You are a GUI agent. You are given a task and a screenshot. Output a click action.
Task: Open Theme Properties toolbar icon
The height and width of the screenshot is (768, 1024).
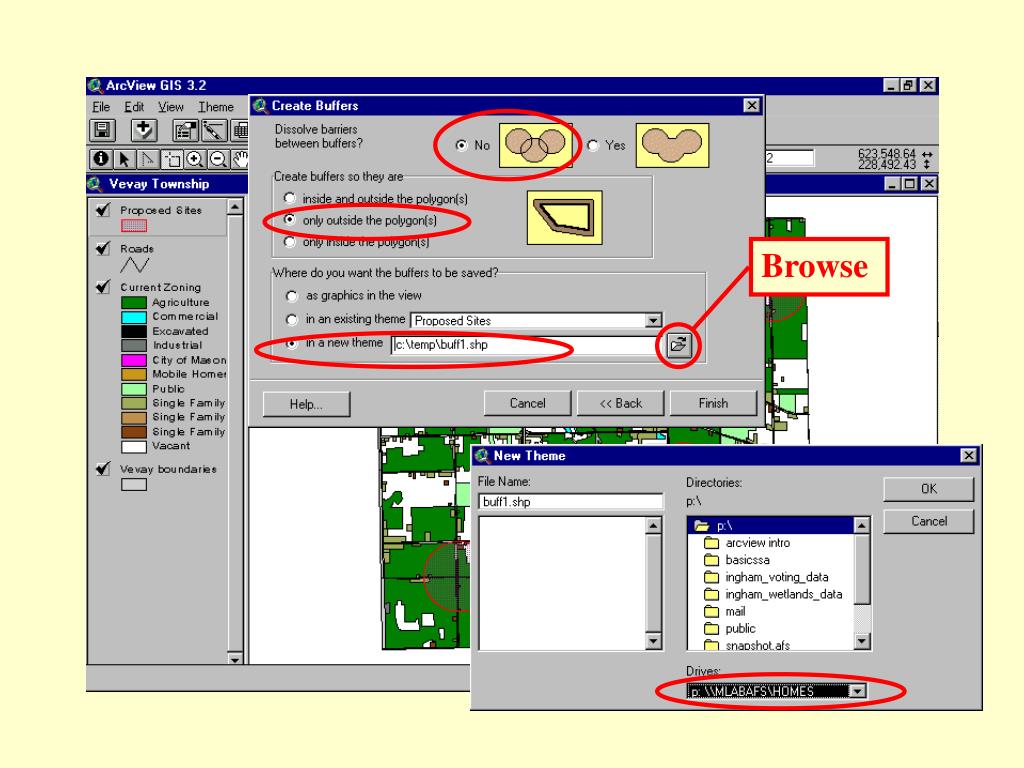click(x=185, y=131)
